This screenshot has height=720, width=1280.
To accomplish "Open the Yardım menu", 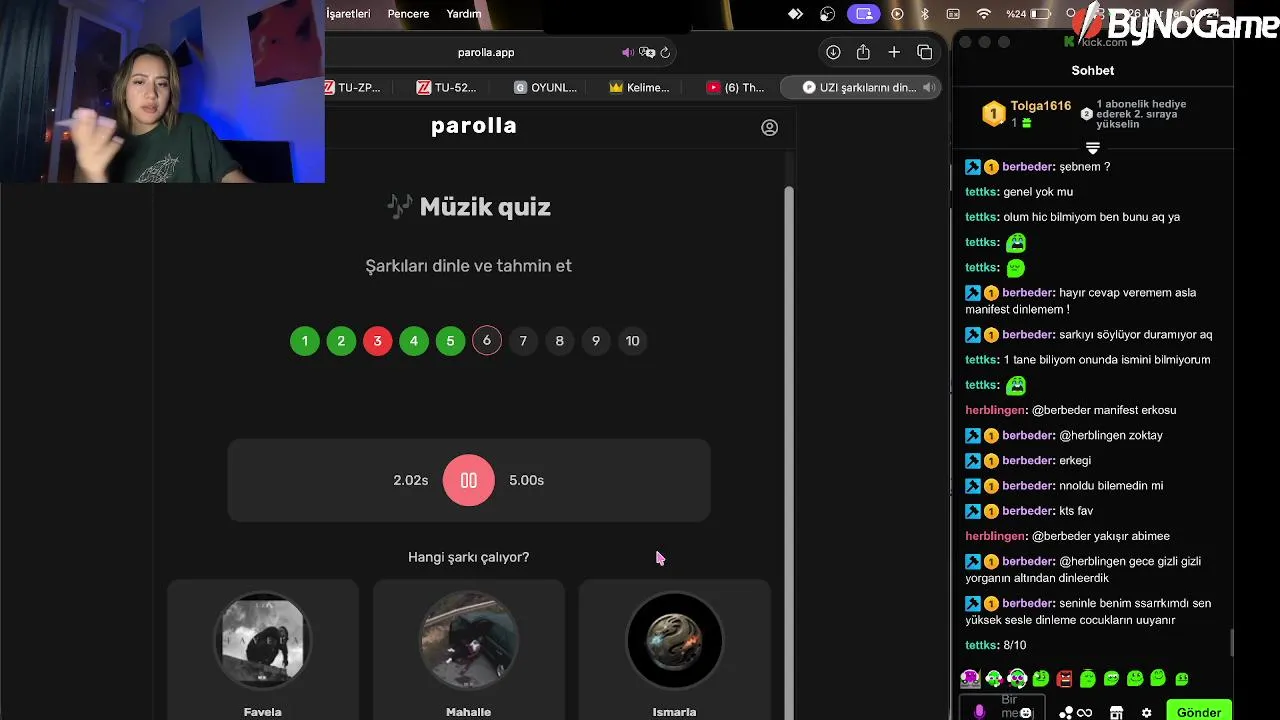I will pyautogui.click(x=464, y=14).
